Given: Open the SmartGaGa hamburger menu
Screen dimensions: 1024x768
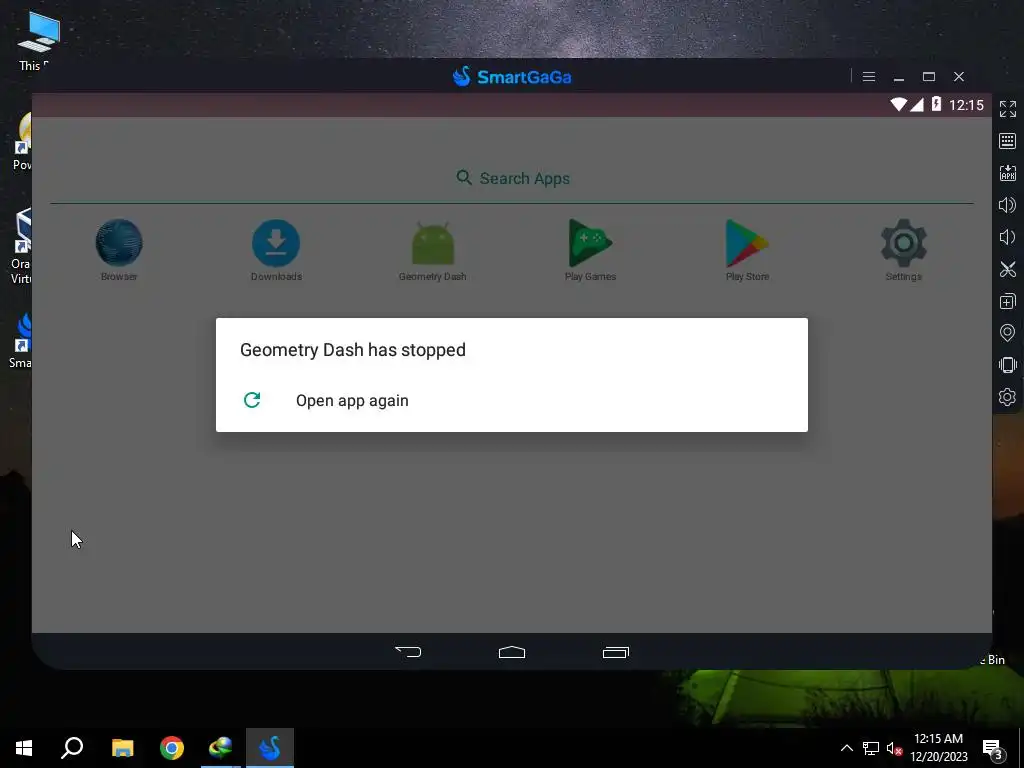Looking at the screenshot, I should coord(869,77).
